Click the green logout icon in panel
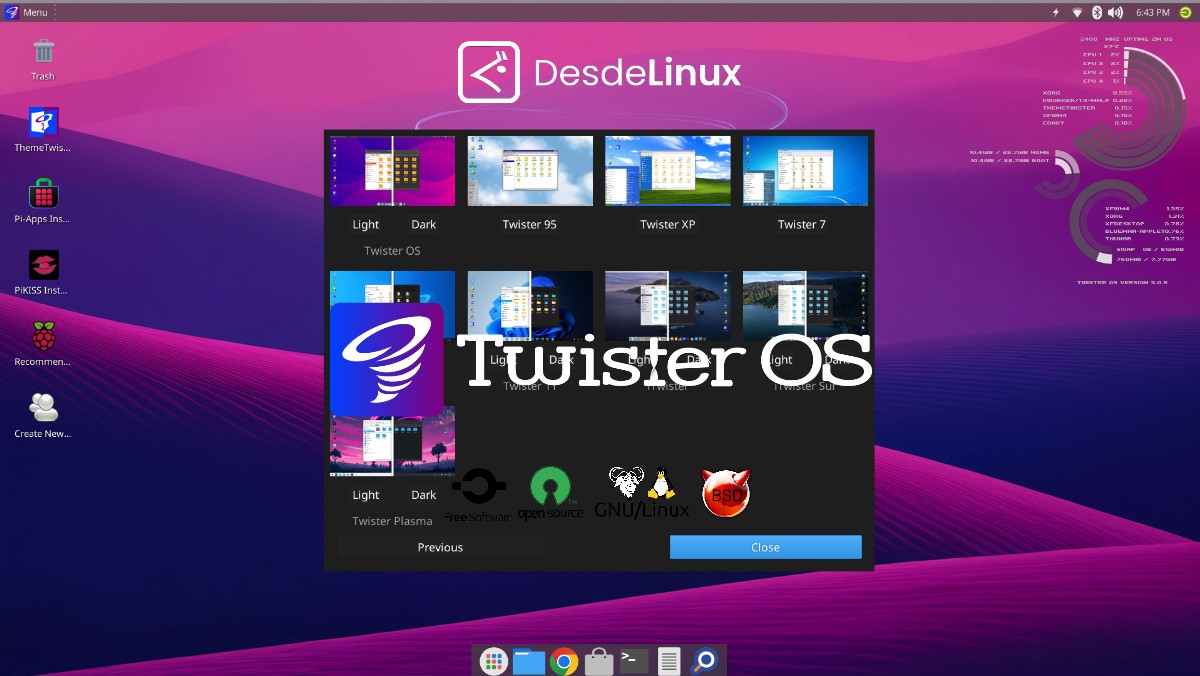Image resolution: width=1200 pixels, height=676 pixels. (x=1185, y=12)
